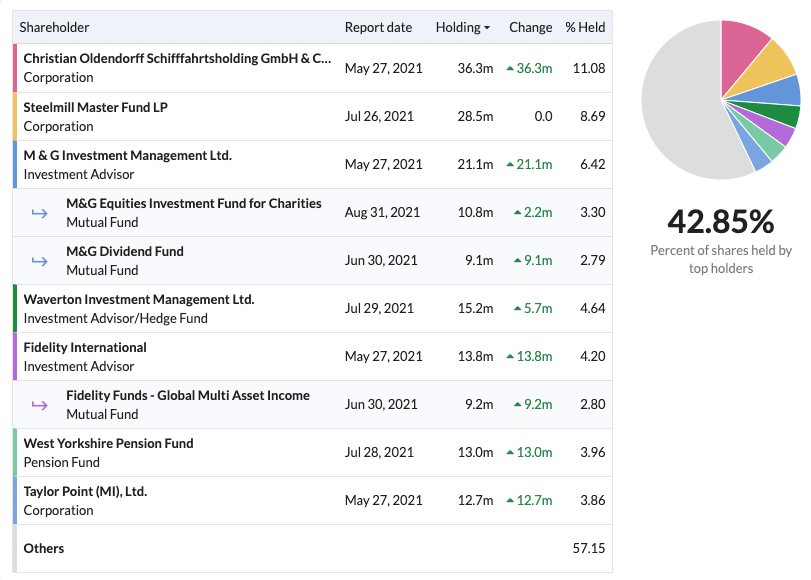The height and width of the screenshot is (580, 811).
Task: Click the 42.85% top holders figure
Action: (x=720, y=221)
